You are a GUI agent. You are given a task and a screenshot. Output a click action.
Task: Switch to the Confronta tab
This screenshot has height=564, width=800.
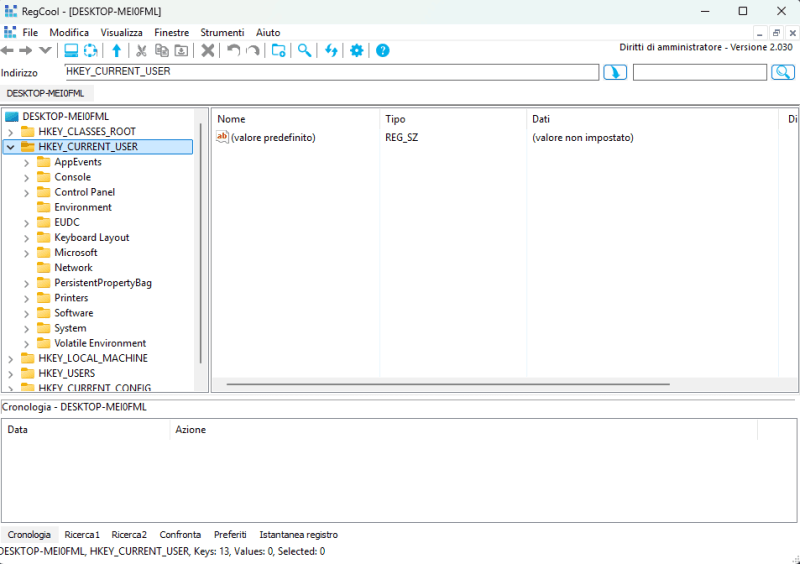180,535
